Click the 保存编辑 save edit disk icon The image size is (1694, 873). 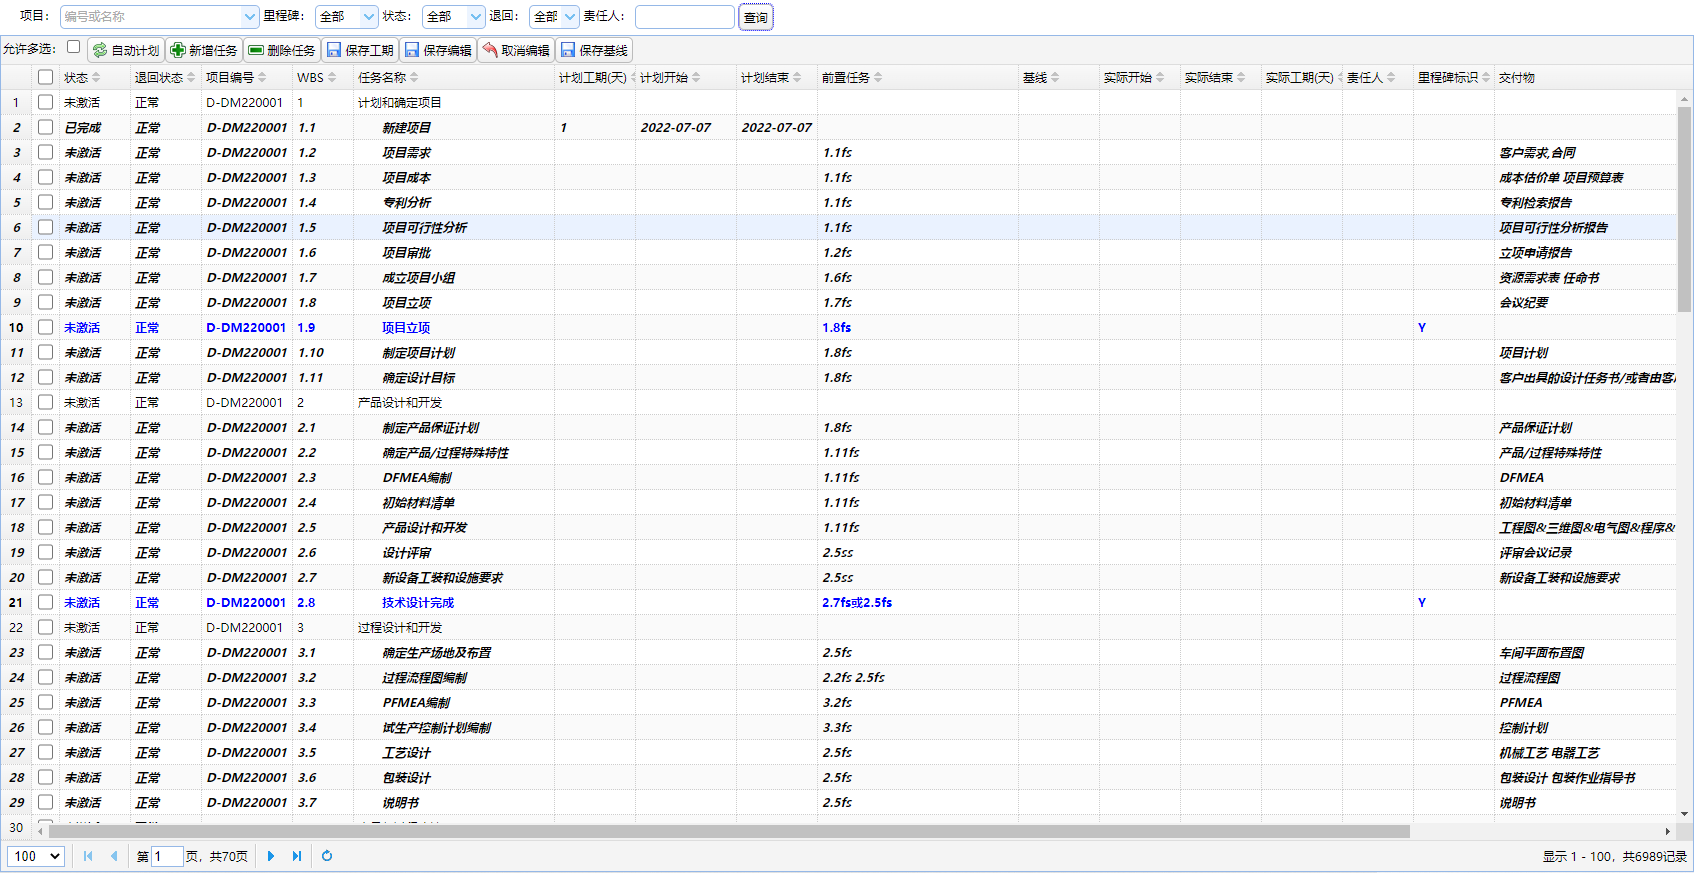412,50
